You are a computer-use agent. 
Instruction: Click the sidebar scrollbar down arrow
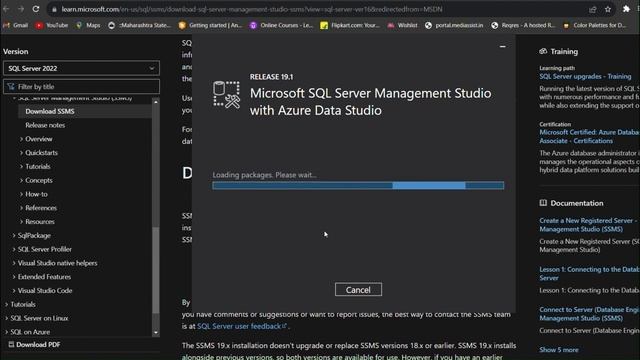click(156, 333)
